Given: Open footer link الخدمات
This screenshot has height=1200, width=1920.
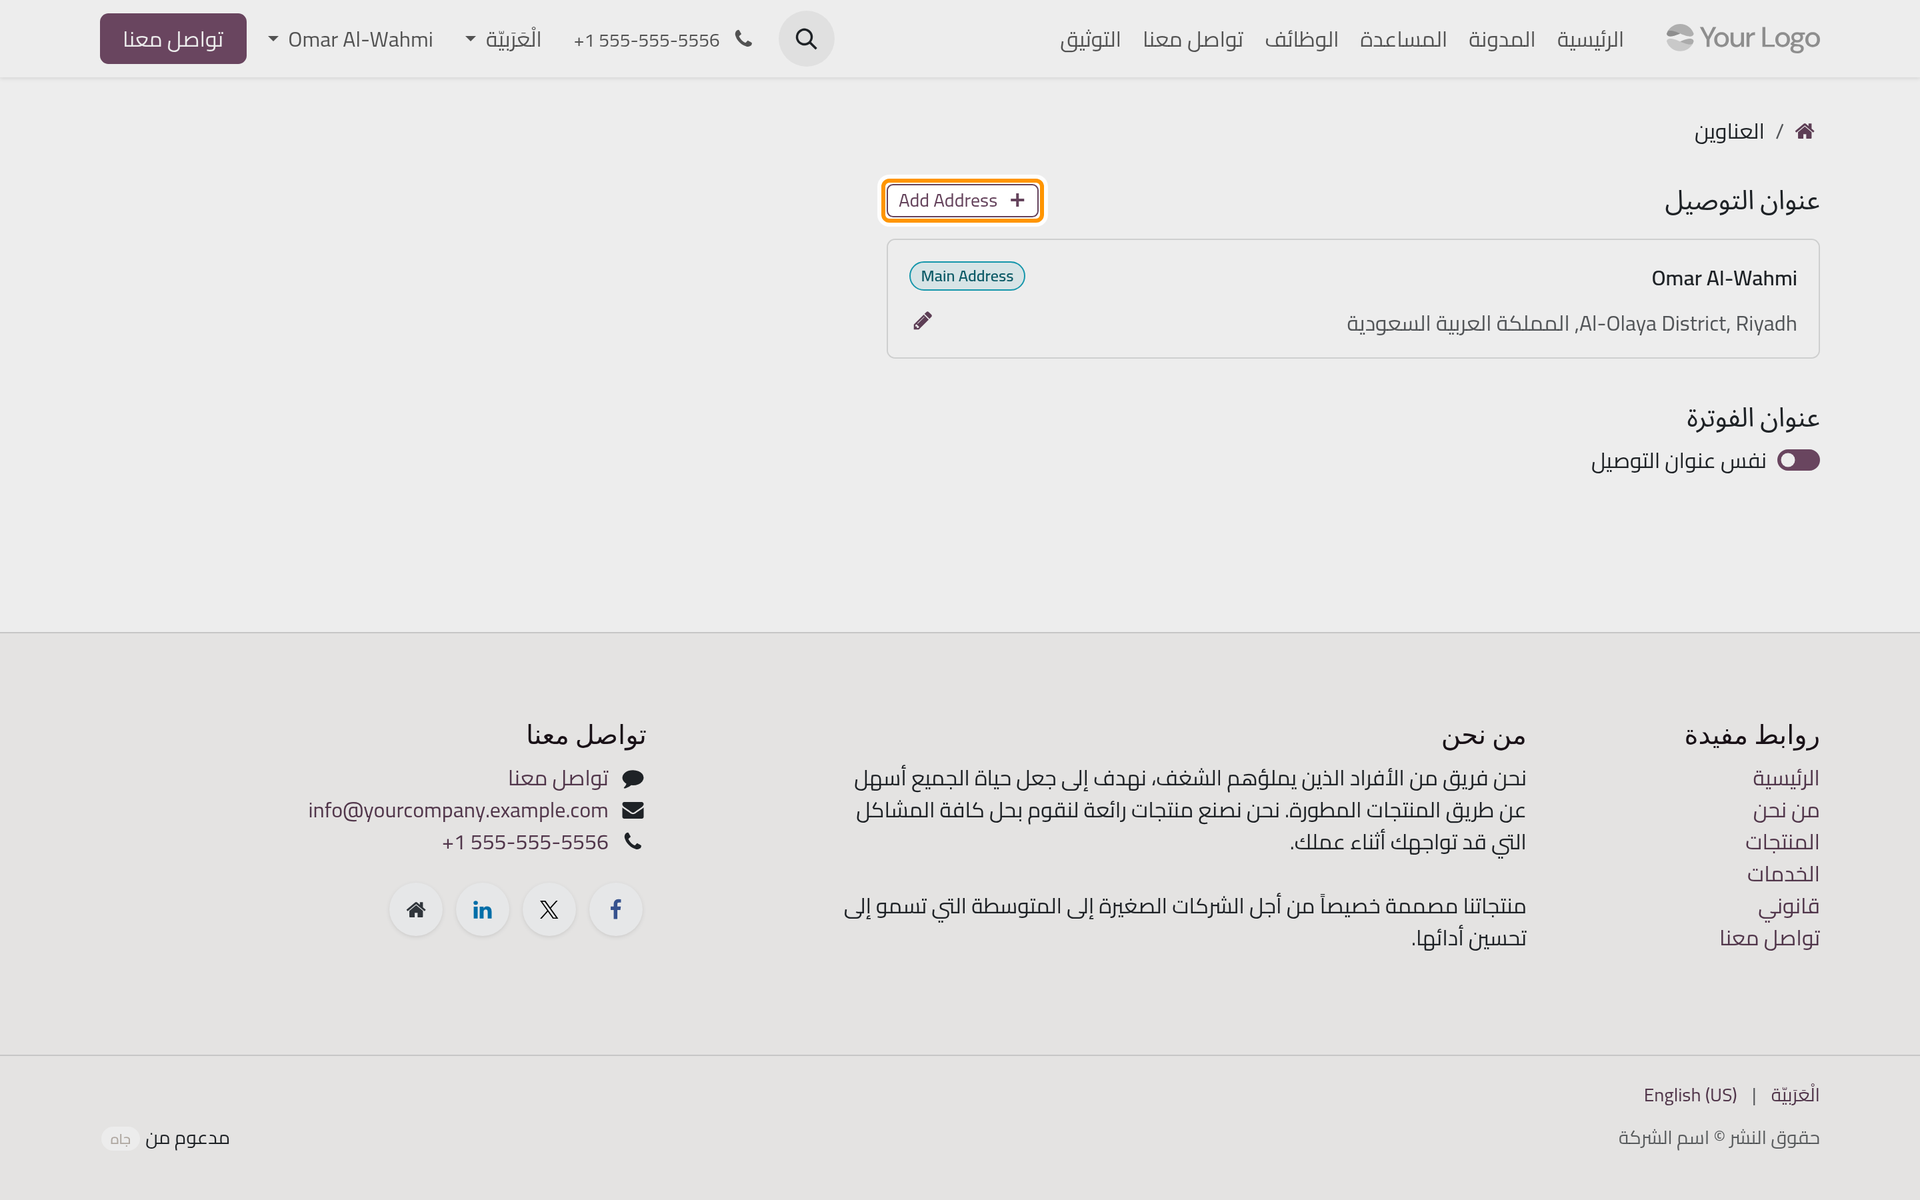Looking at the screenshot, I should pyautogui.click(x=1783, y=874).
